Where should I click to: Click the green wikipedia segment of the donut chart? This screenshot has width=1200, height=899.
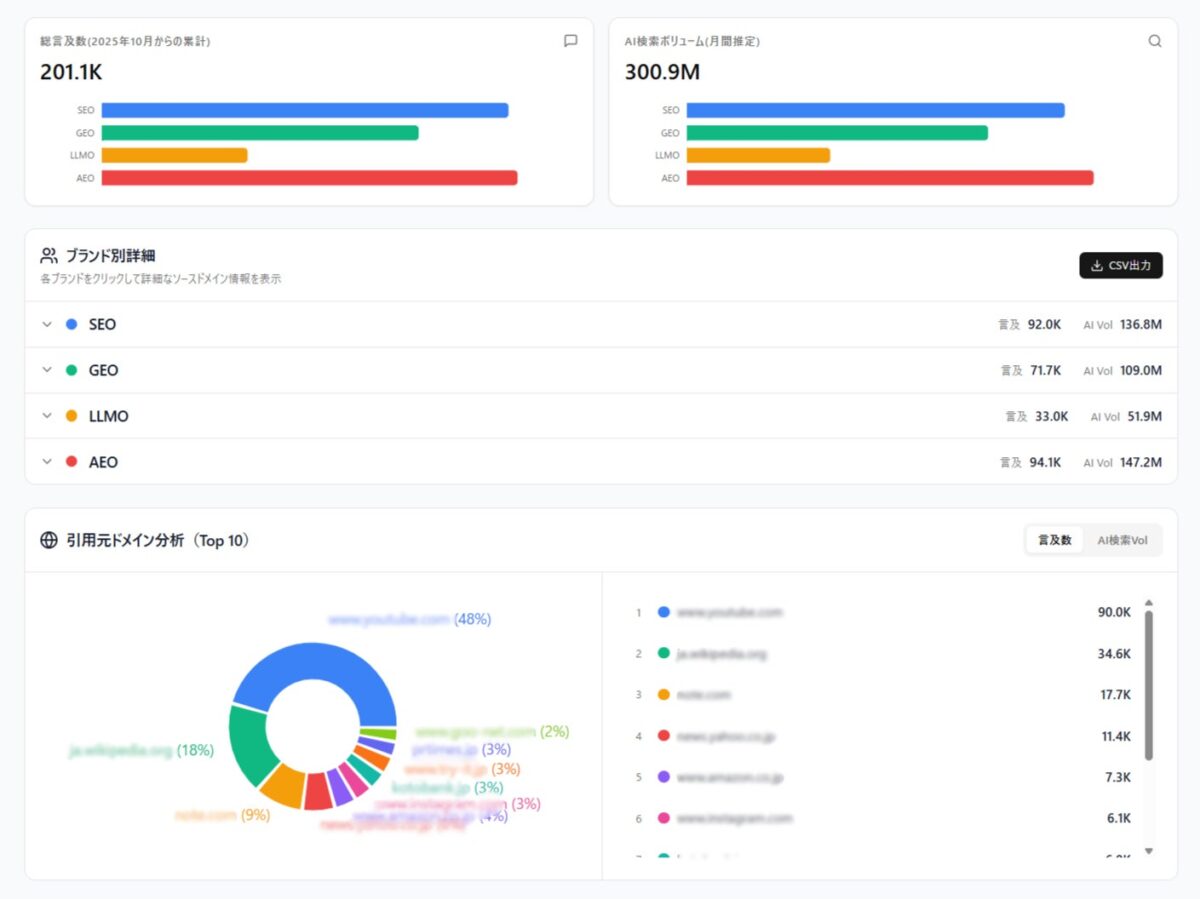click(248, 745)
